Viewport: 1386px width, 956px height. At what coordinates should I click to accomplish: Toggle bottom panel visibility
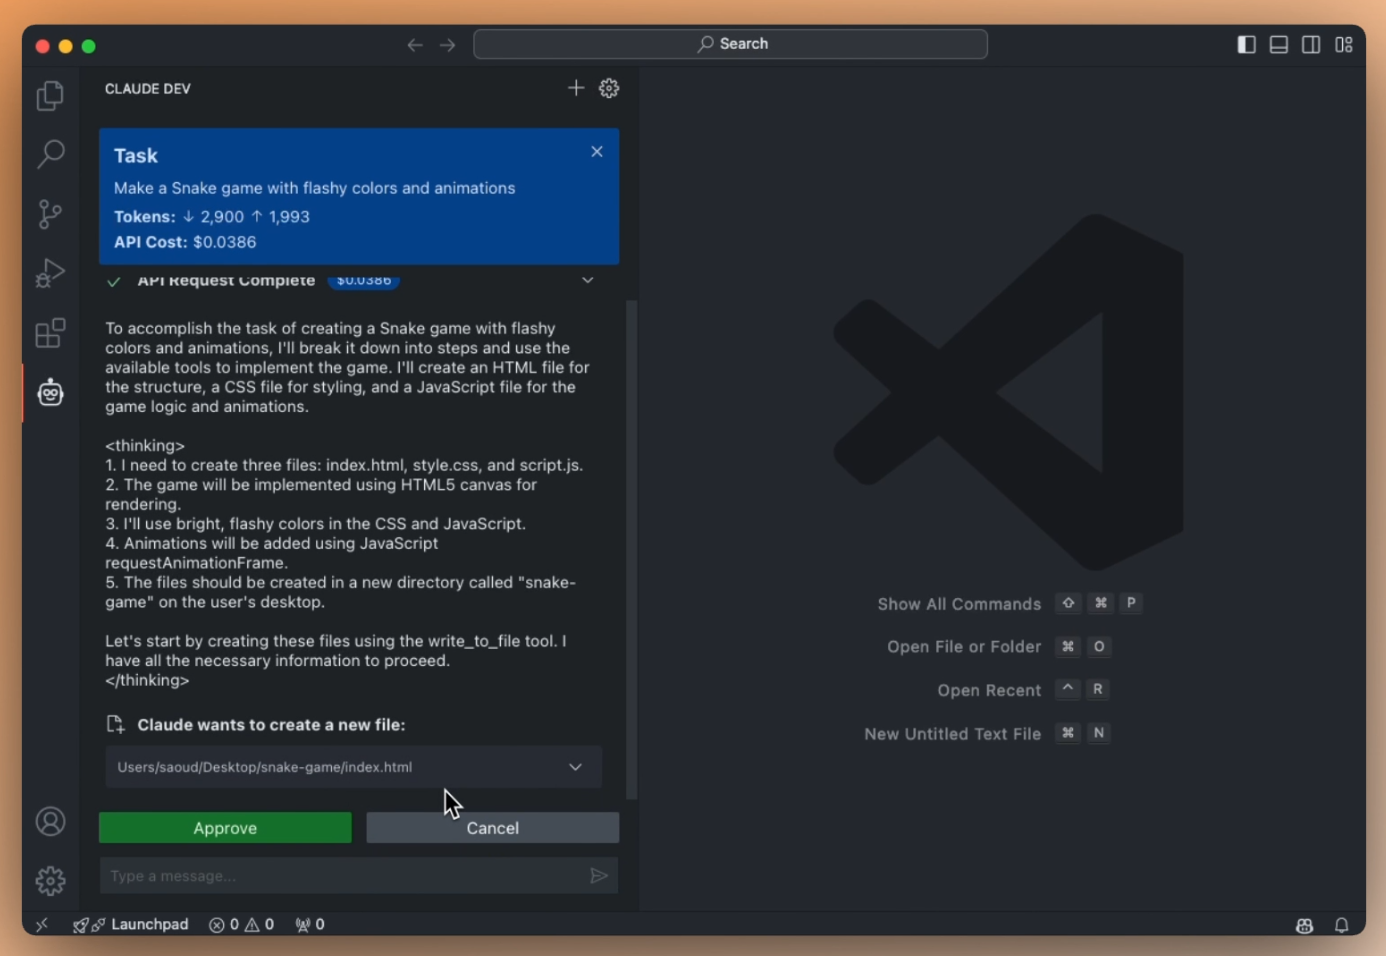click(1279, 45)
